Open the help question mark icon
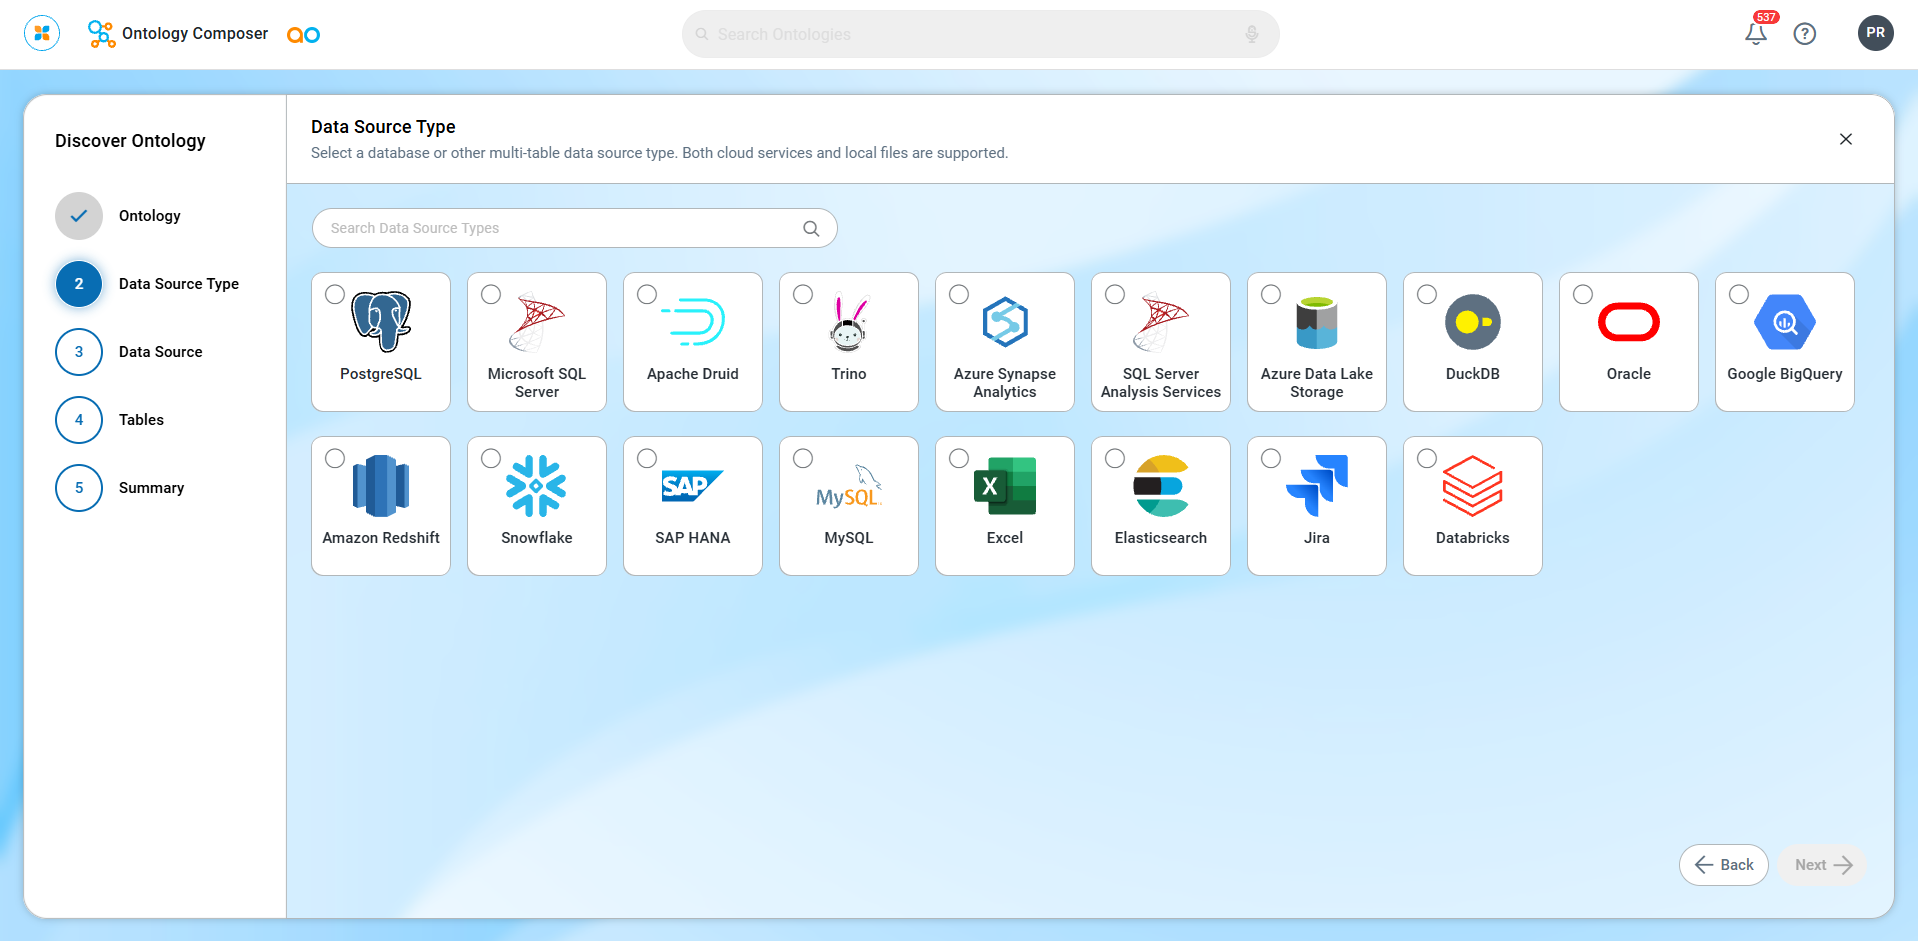1918x941 pixels. 1805,34
